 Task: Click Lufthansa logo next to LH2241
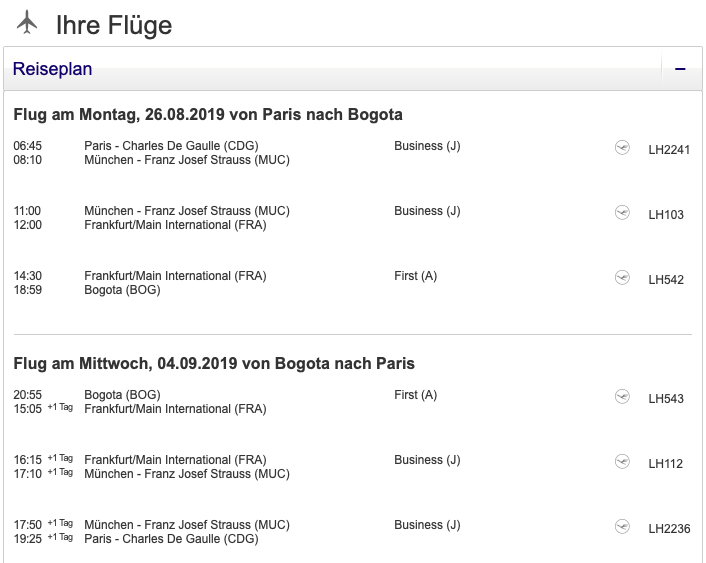pyautogui.click(x=622, y=148)
